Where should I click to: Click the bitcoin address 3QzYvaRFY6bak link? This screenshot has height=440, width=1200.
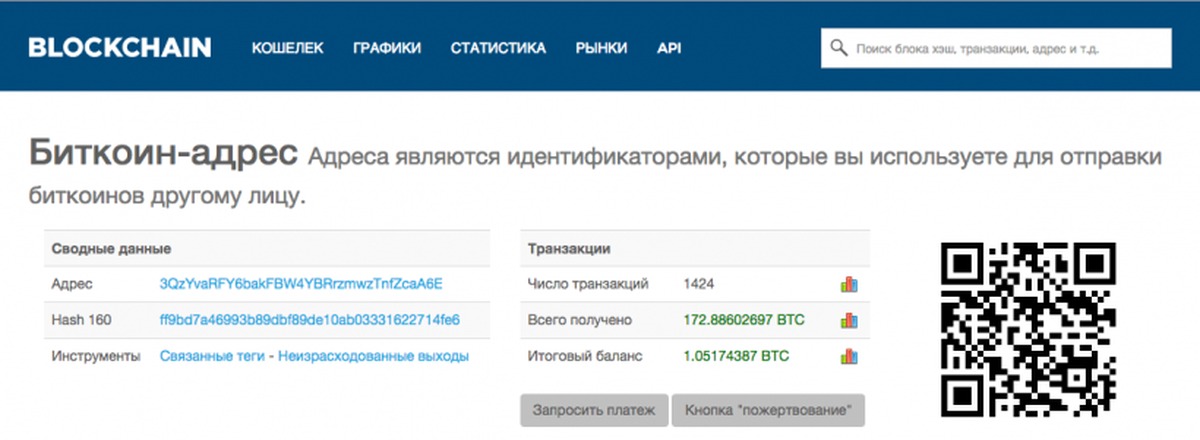tap(301, 284)
